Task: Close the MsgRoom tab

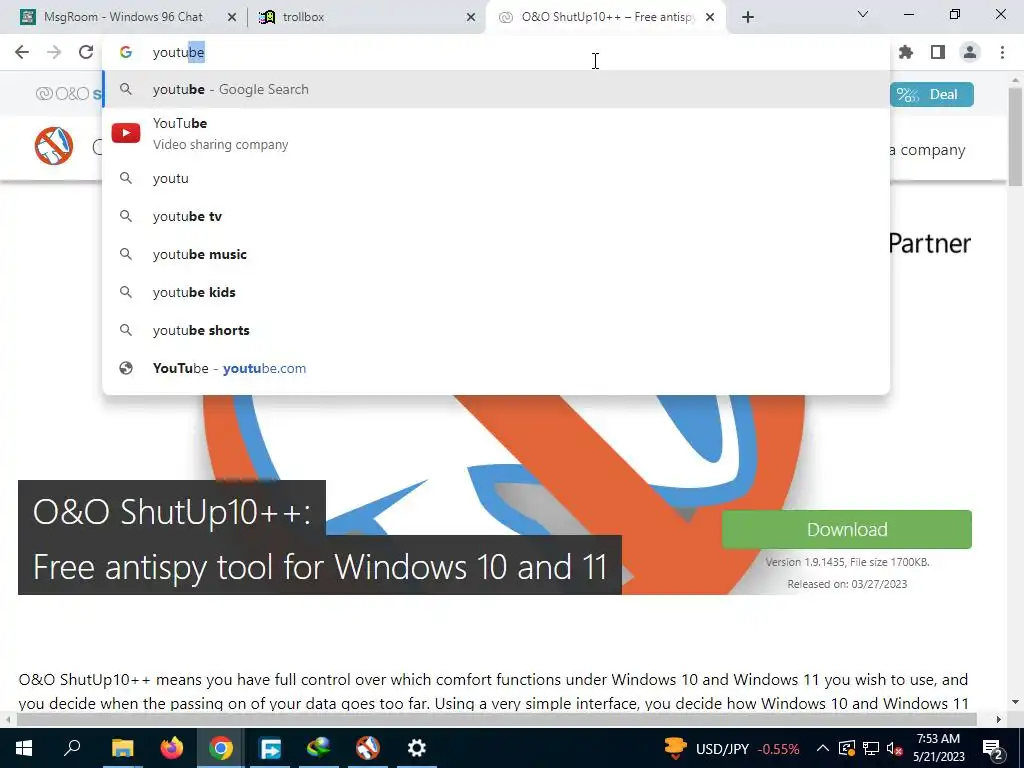Action: click(232, 18)
